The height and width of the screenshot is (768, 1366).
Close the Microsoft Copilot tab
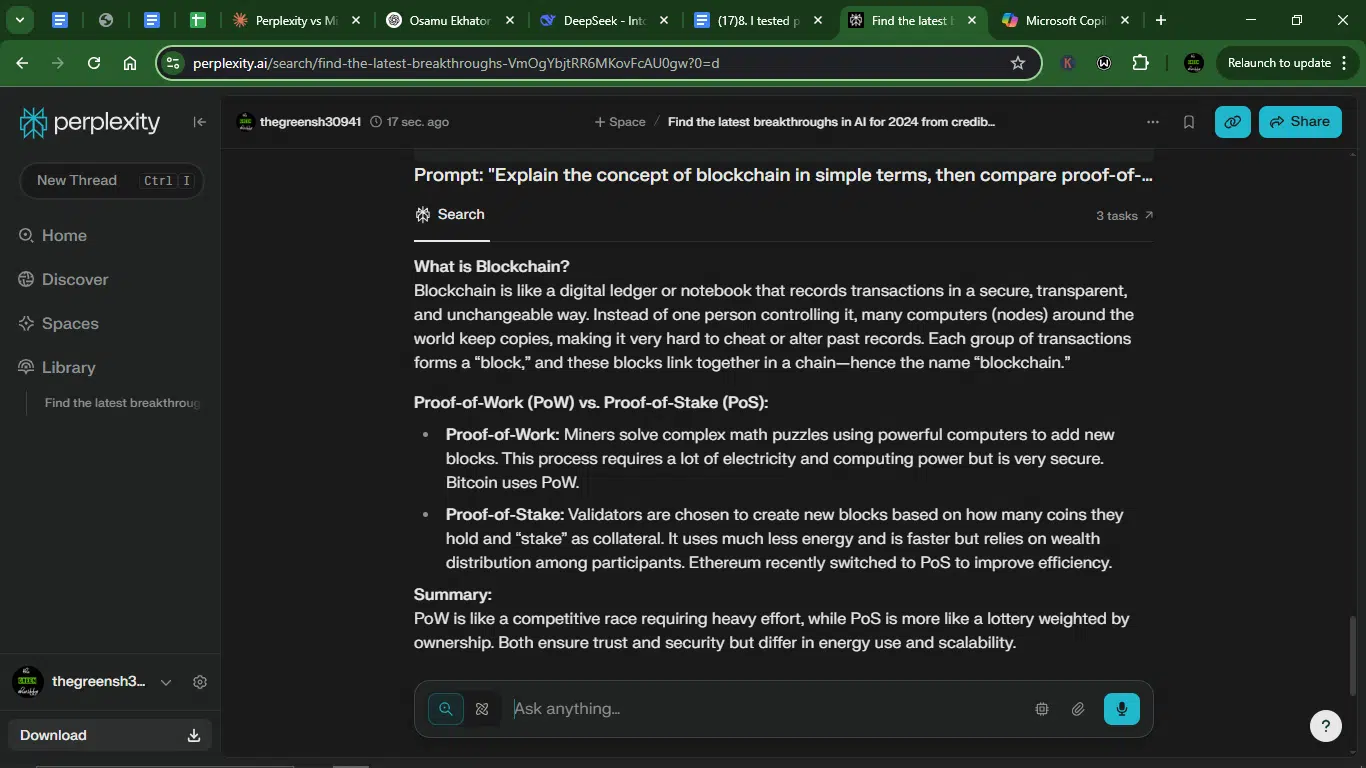pyautogui.click(x=1125, y=20)
